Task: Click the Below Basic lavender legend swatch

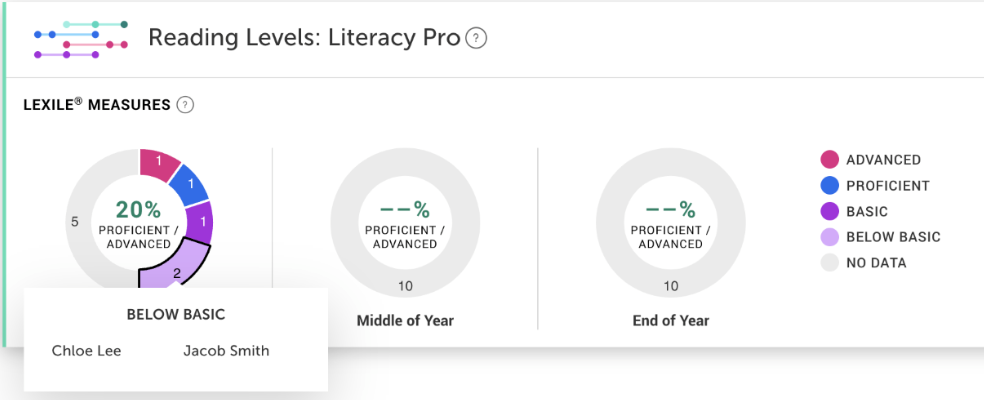Action: point(830,237)
